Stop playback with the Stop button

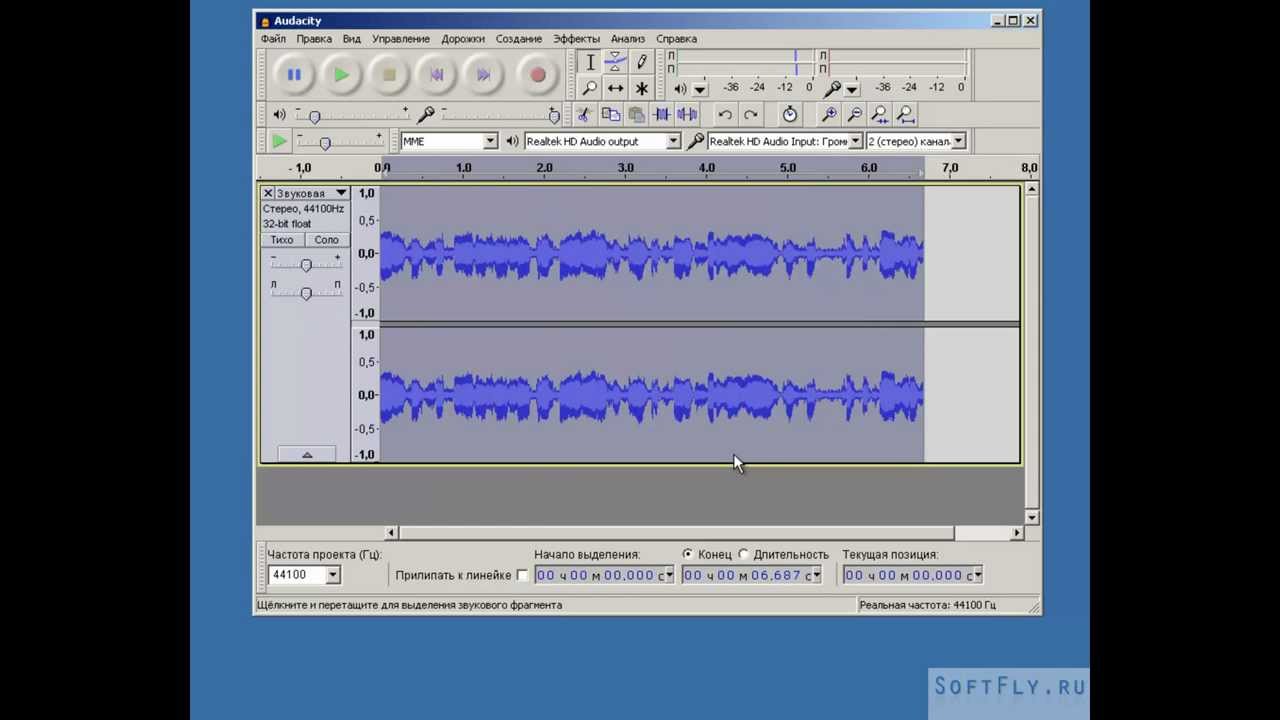[x=389, y=75]
